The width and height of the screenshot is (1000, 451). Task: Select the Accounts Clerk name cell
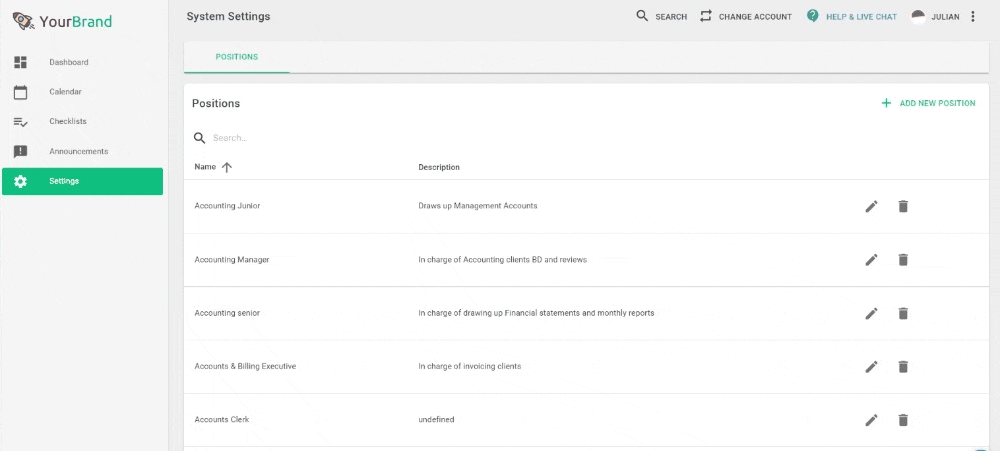coord(222,420)
